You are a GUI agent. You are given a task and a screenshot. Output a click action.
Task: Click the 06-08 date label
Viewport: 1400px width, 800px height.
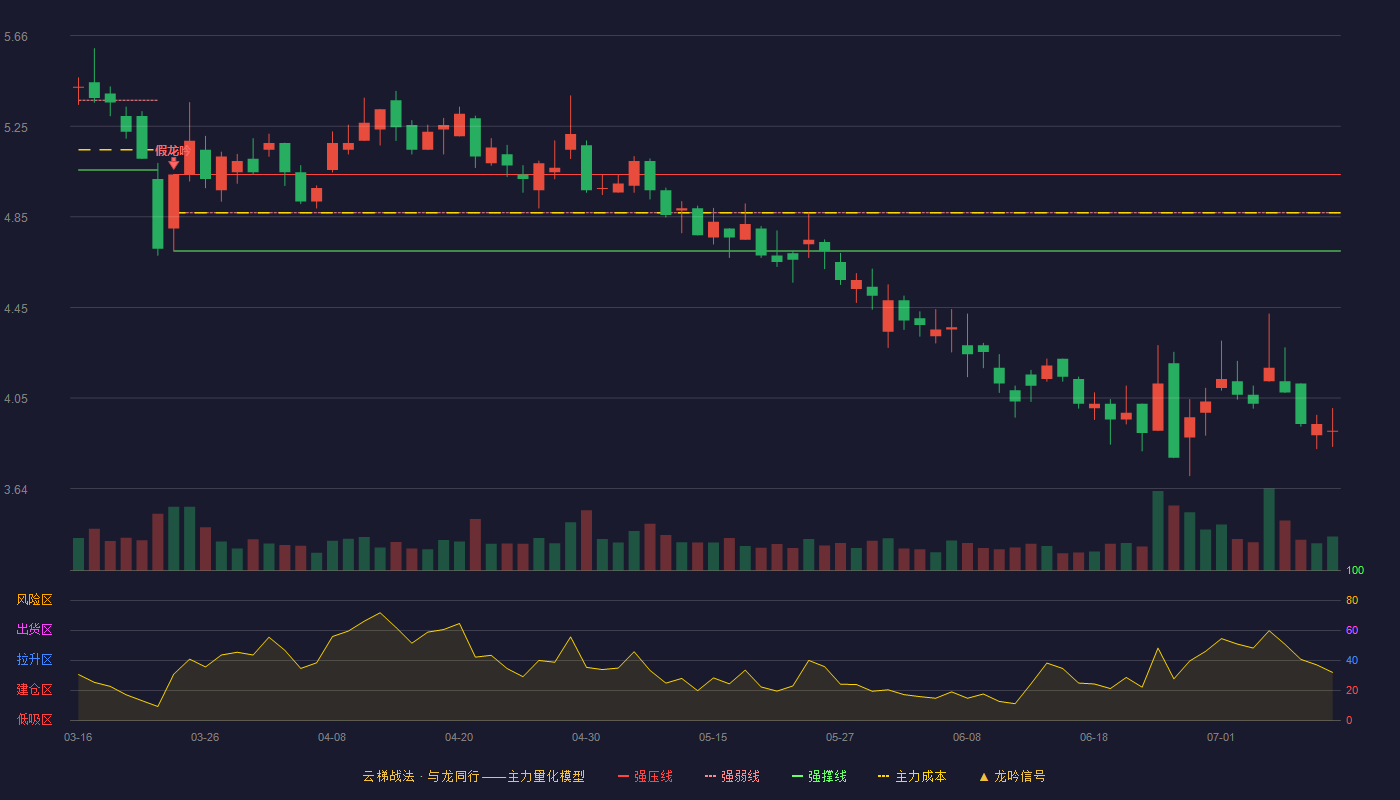(x=967, y=737)
